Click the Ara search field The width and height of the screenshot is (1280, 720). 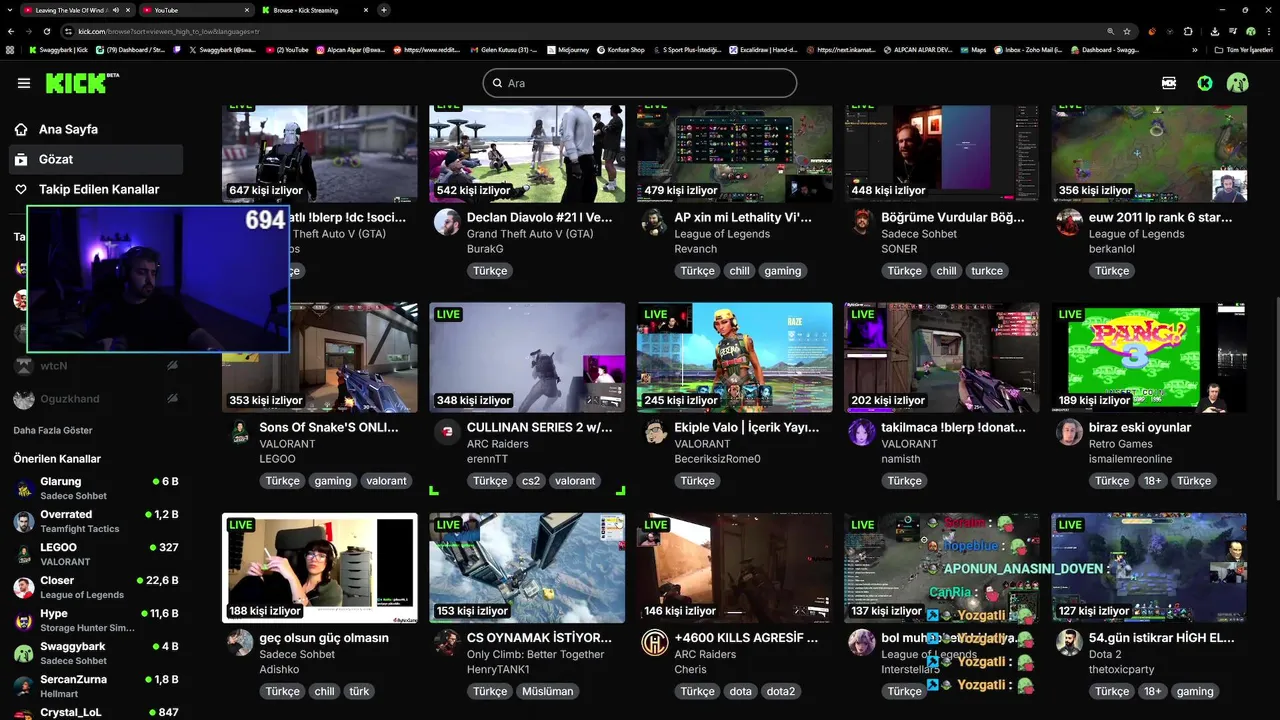click(x=640, y=83)
